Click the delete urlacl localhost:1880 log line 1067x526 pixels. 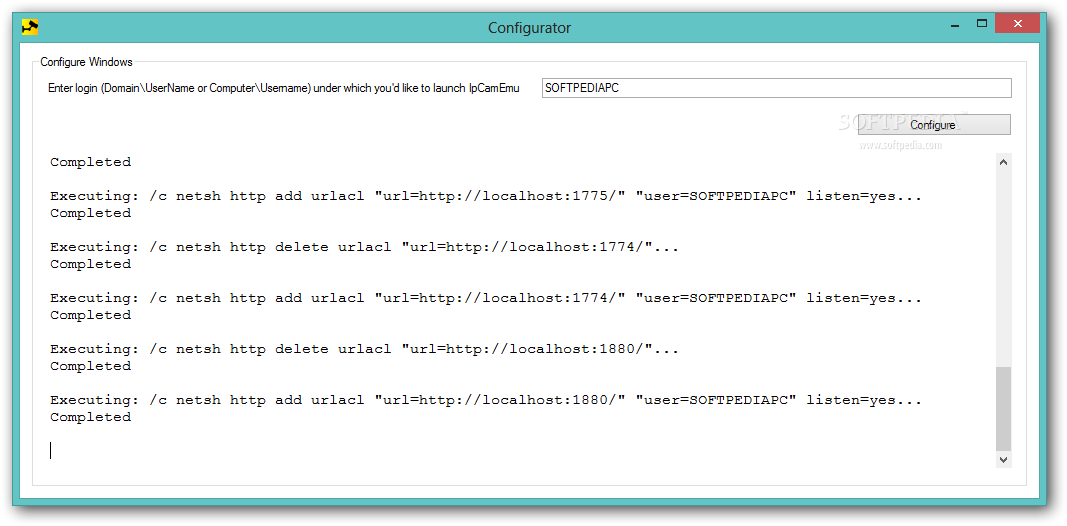[365, 350]
